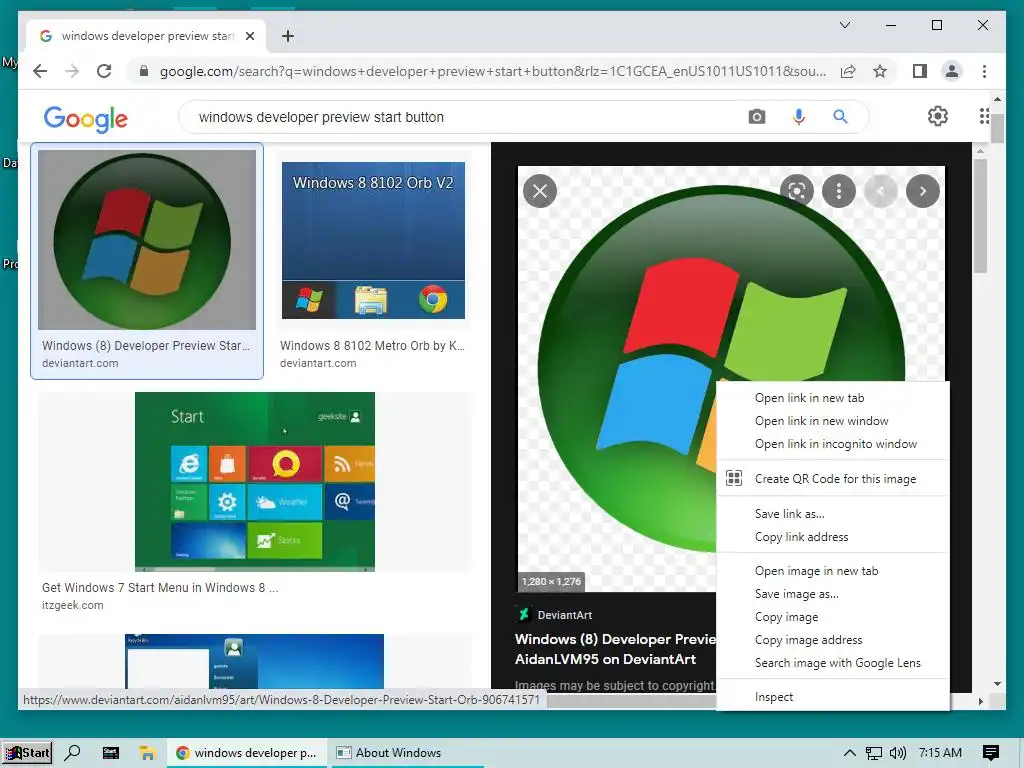Close the image preview panel

point(539,191)
